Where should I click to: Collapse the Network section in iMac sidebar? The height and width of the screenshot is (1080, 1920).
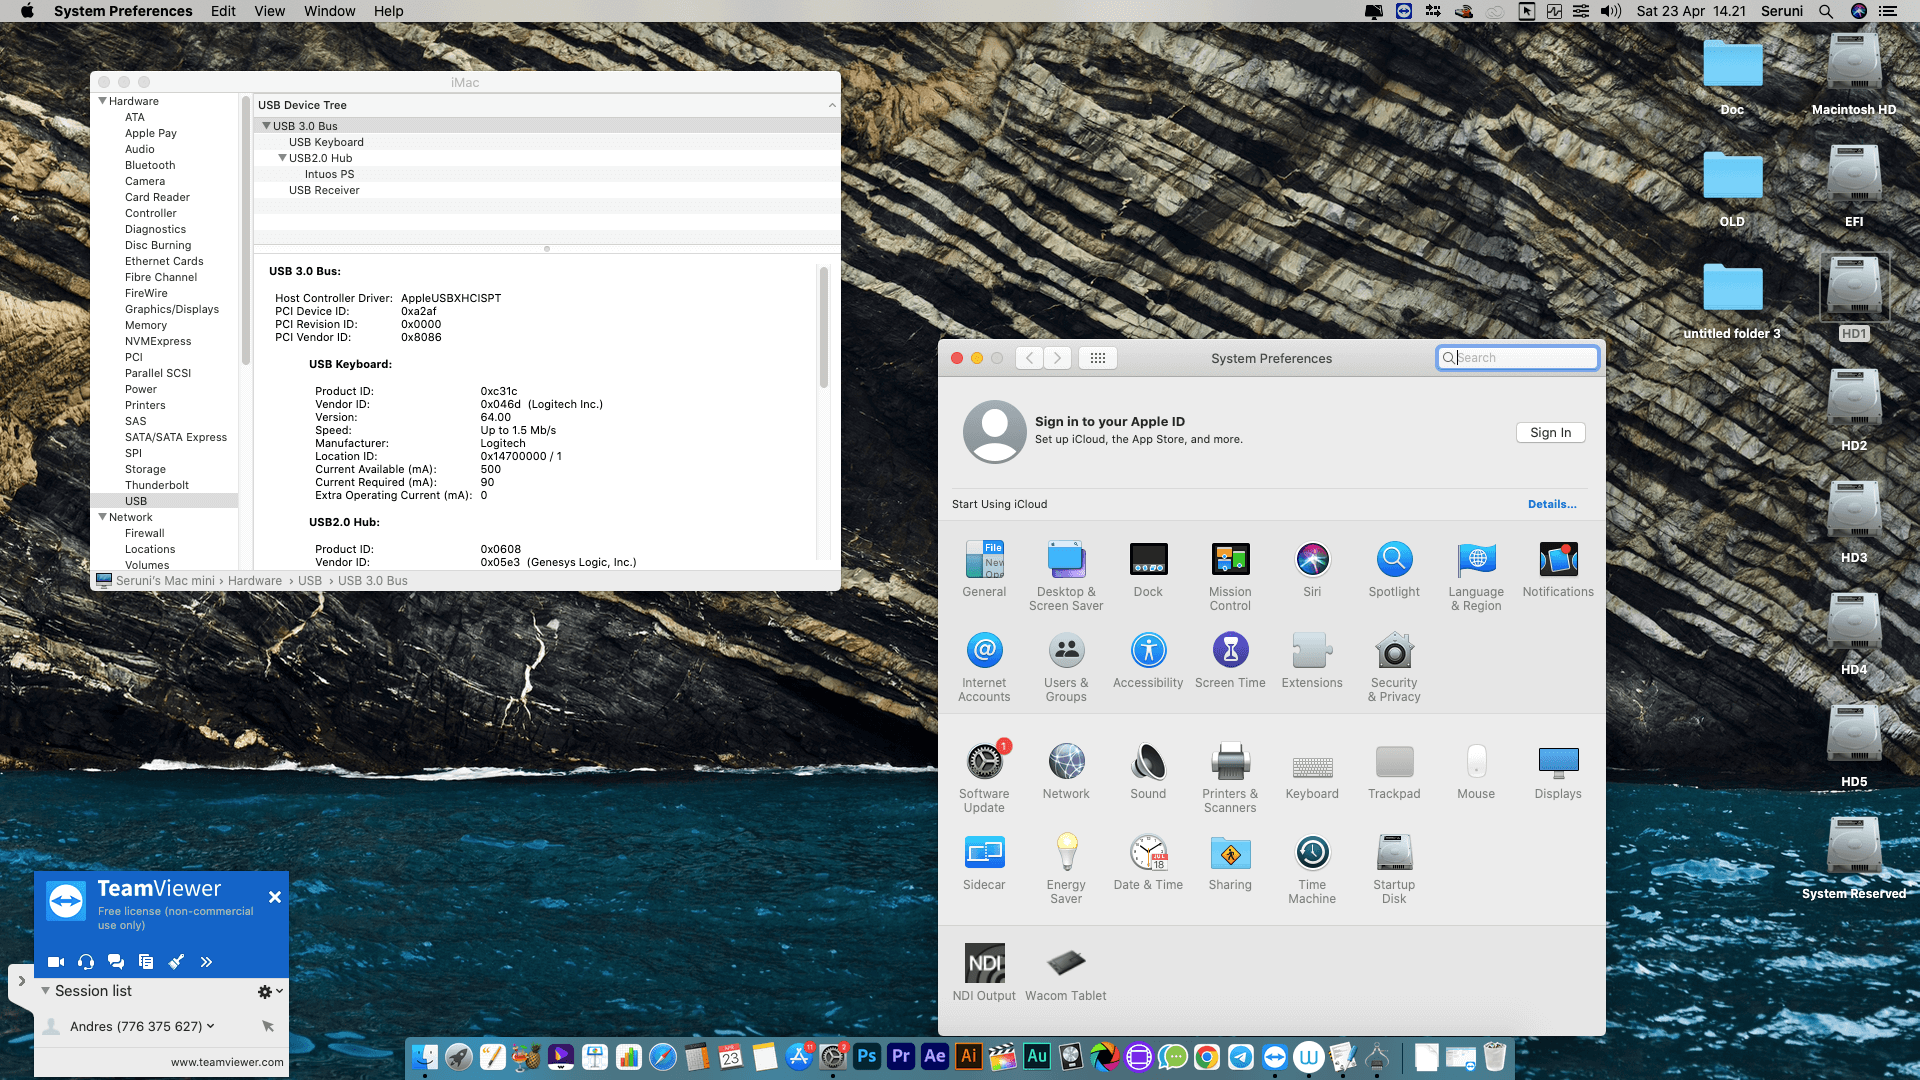click(x=102, y=517)
